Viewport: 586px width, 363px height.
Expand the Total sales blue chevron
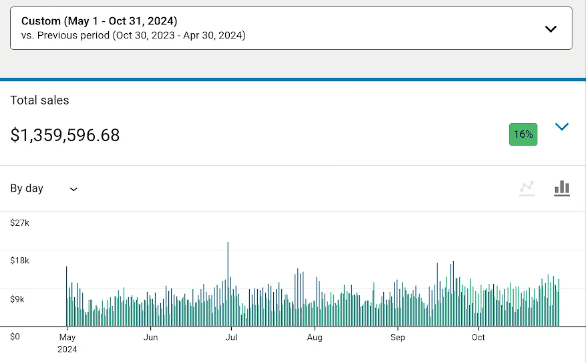(562, 127)
